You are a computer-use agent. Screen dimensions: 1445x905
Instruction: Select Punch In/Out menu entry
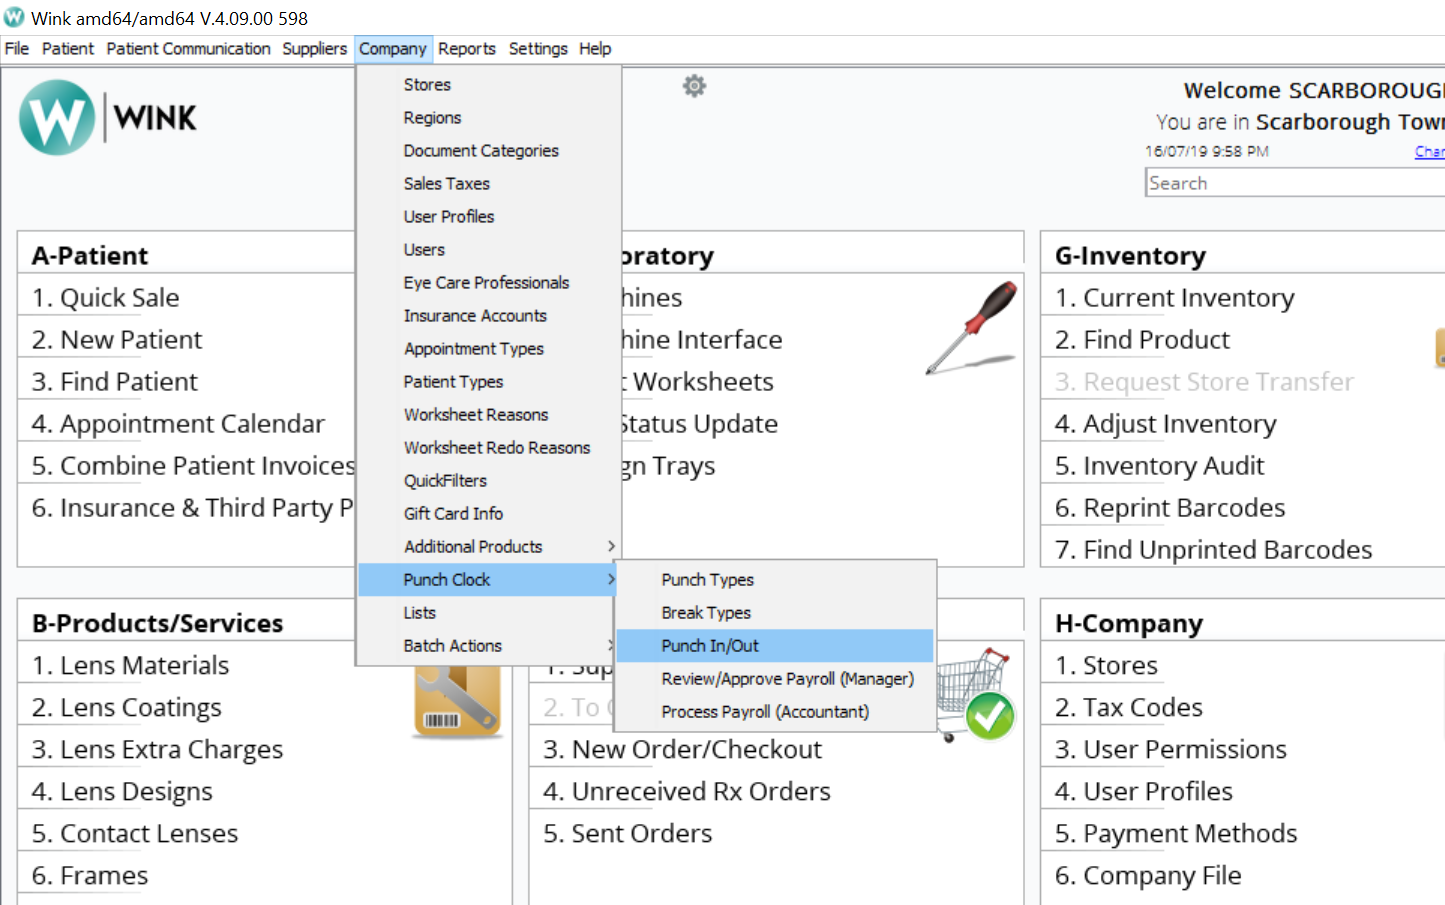coord(710,645)
